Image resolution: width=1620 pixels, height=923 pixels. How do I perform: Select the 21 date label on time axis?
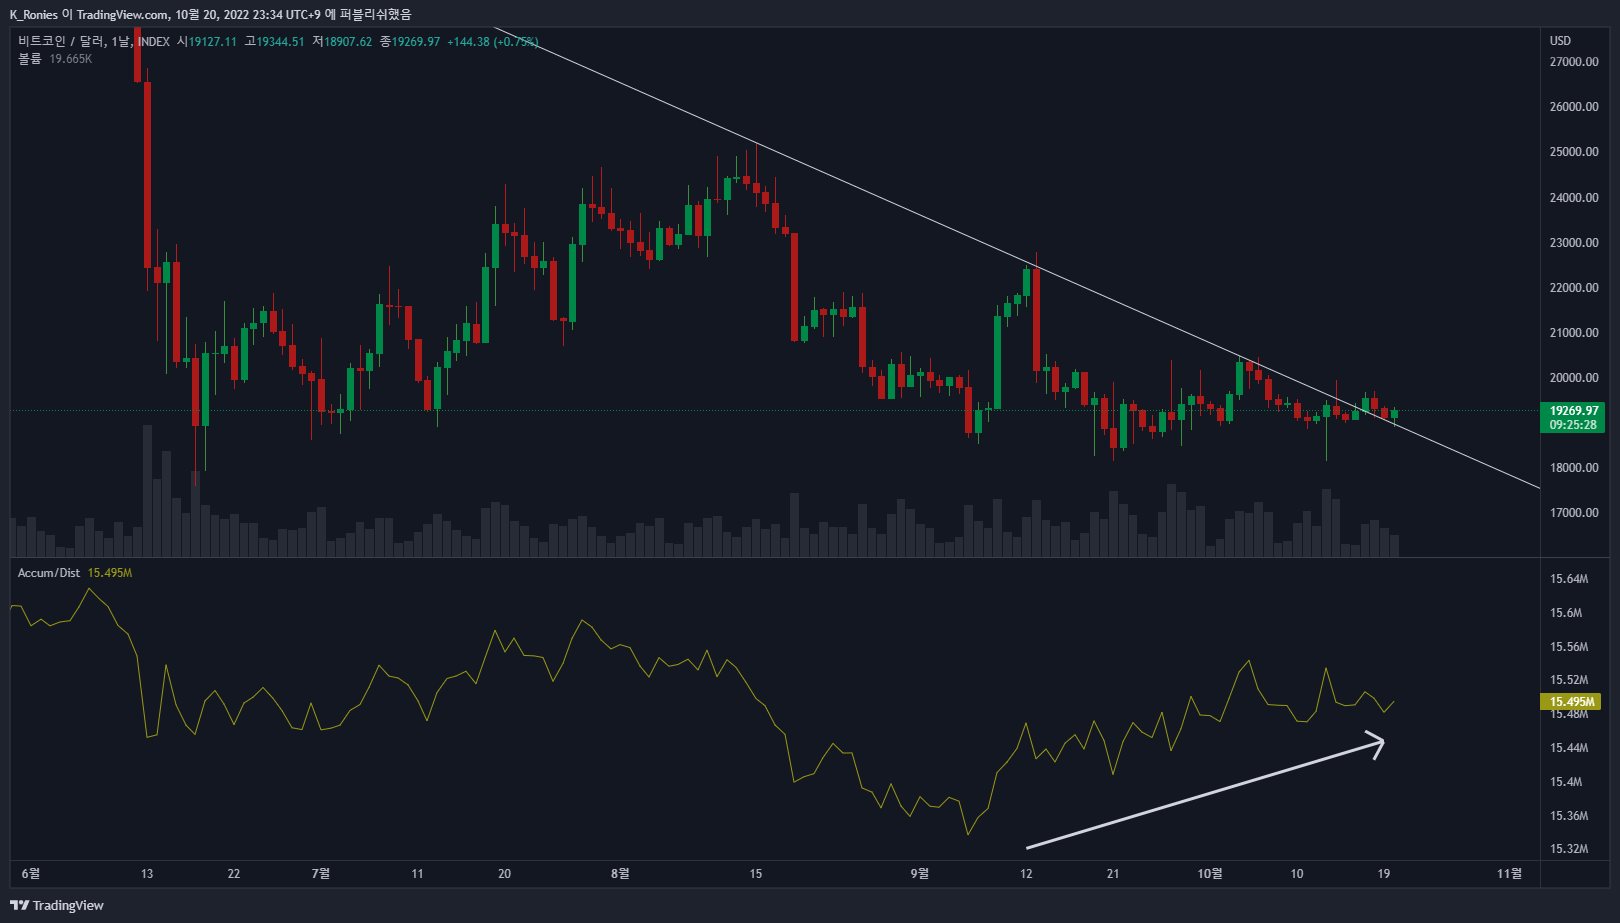coord(1113,874)
